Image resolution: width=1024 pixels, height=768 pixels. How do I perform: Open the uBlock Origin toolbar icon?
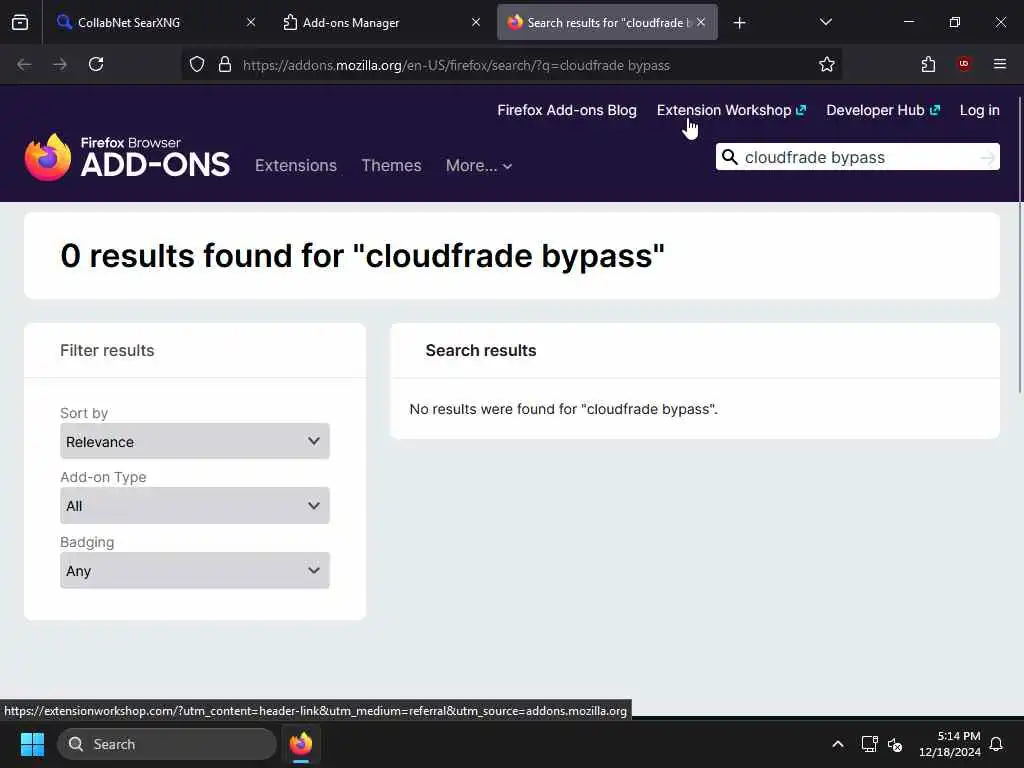[964, 64]
